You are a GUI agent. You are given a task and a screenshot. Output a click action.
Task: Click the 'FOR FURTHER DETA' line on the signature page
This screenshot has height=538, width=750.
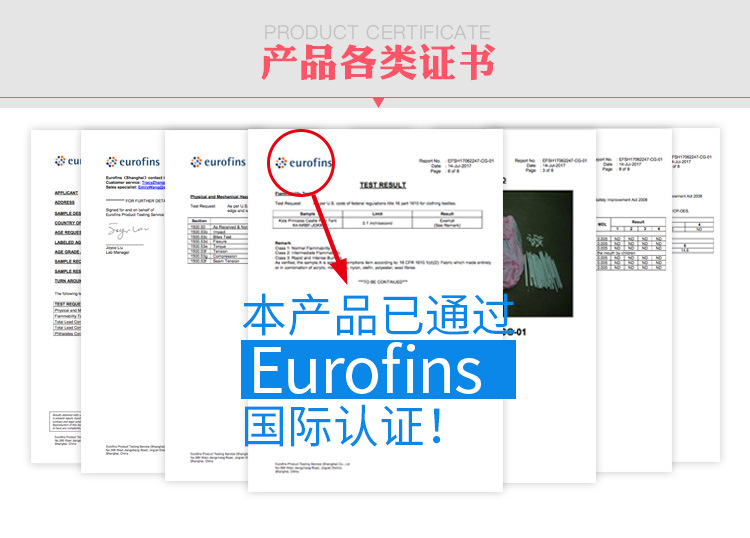[135, 200]
